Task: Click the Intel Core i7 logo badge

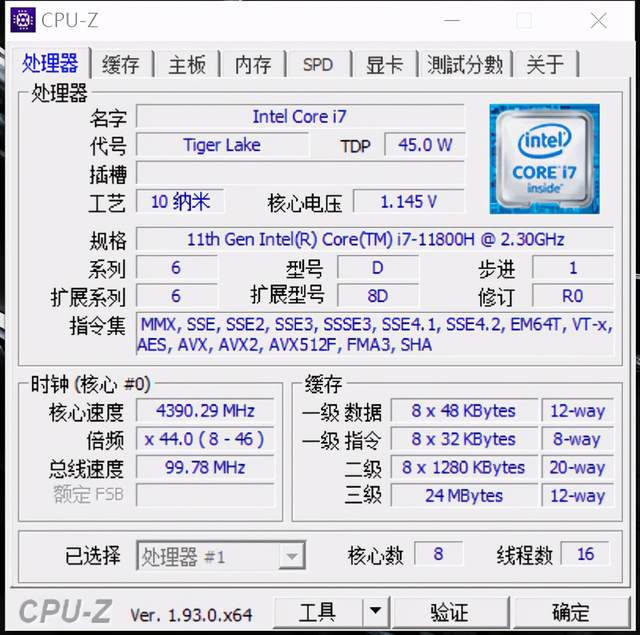Action: 544,159
